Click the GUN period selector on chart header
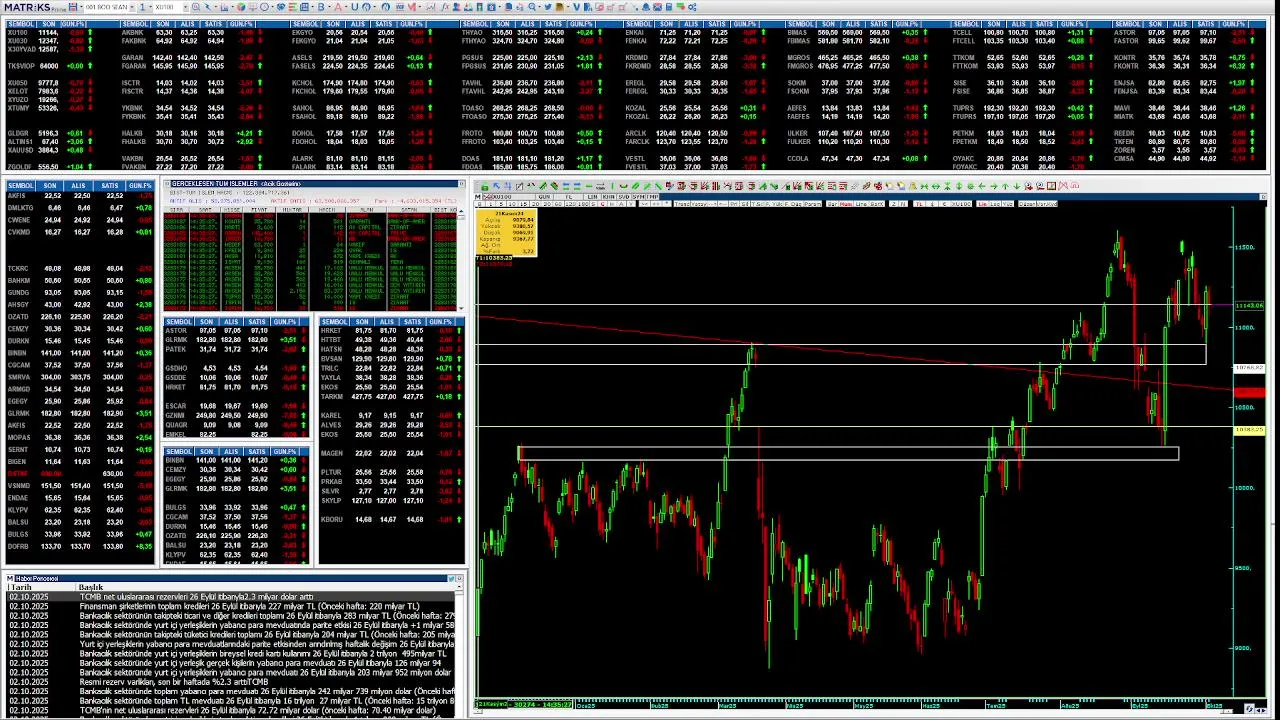This screenshot has height=720, width=1280. coord(544,197)
